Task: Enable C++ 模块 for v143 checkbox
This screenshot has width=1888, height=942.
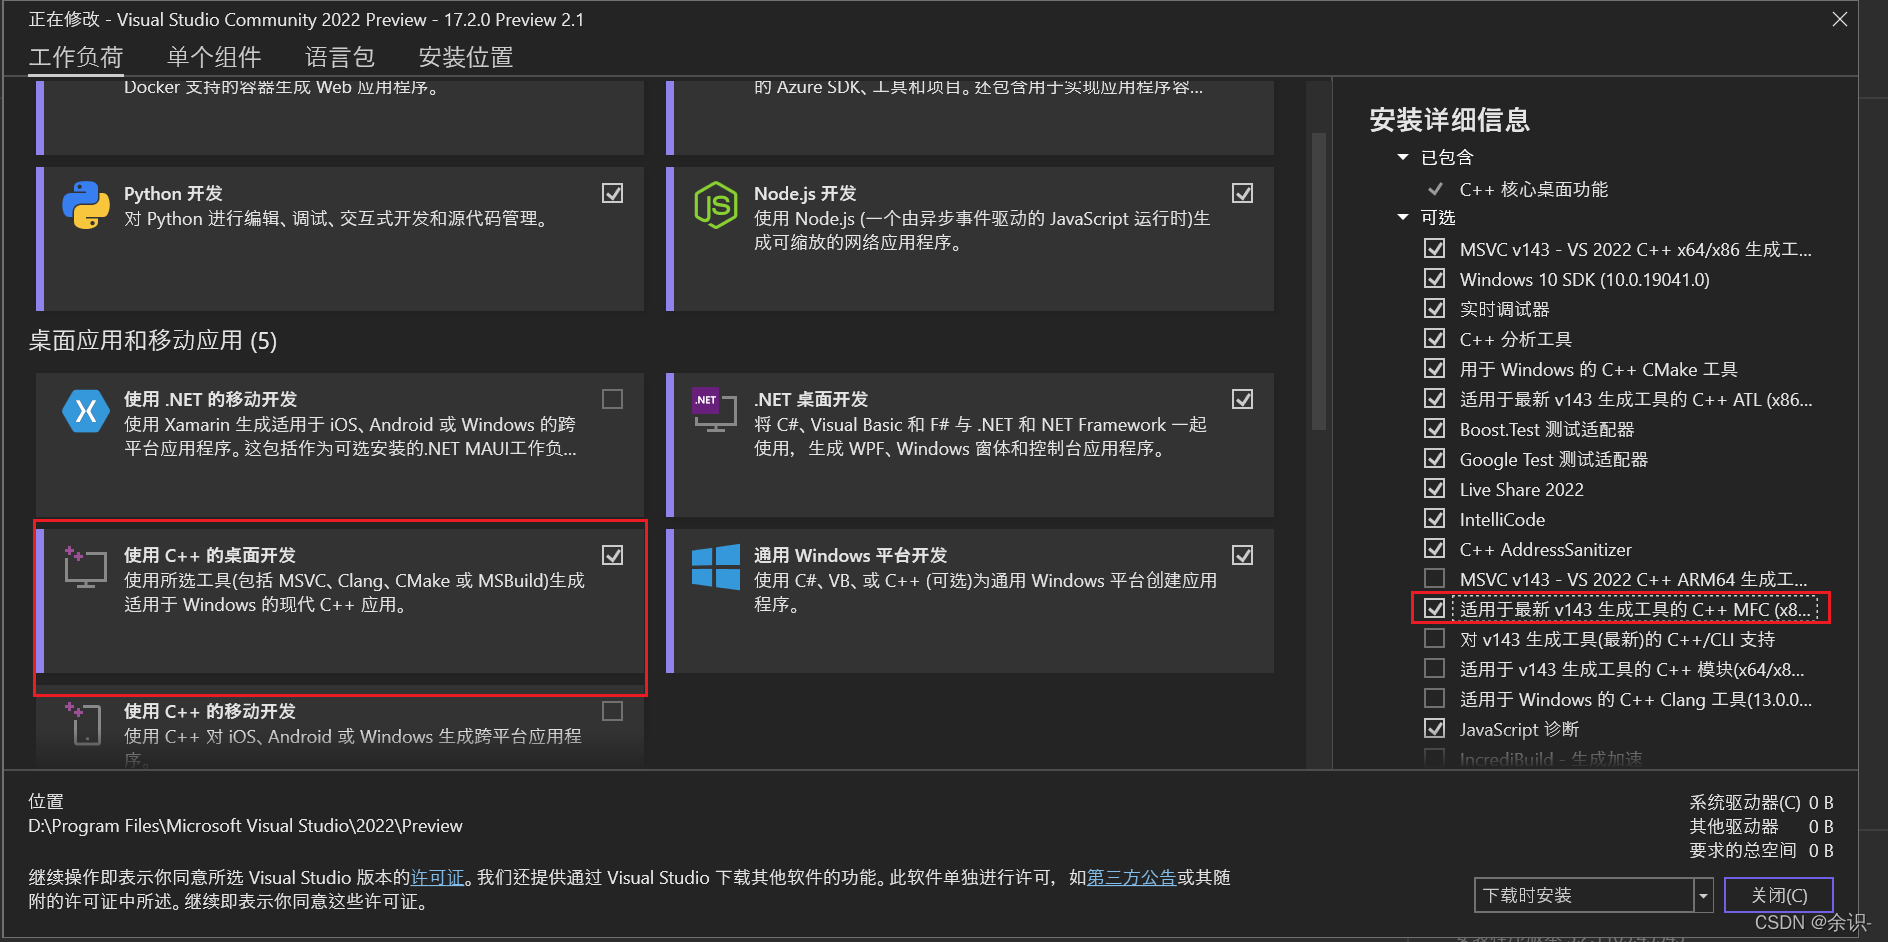Action: coord(1435,669)
